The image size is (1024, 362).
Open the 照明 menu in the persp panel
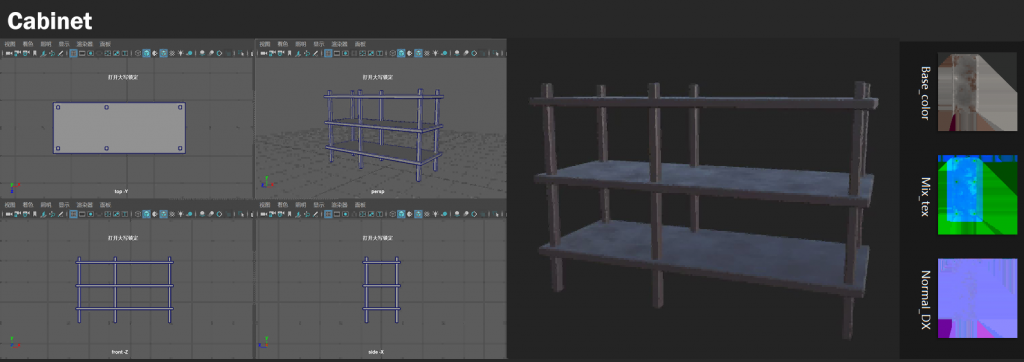coord(300,44)
